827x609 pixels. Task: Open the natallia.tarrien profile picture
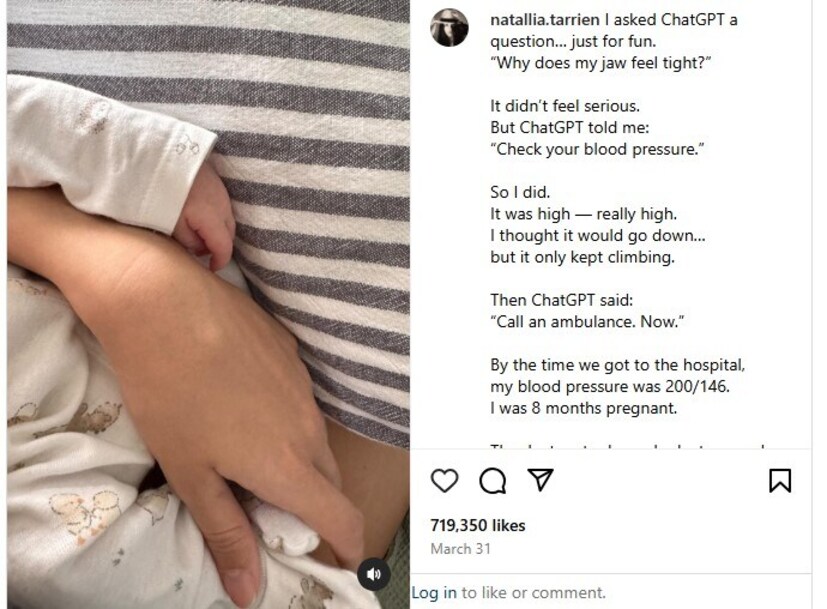(449, 27)
